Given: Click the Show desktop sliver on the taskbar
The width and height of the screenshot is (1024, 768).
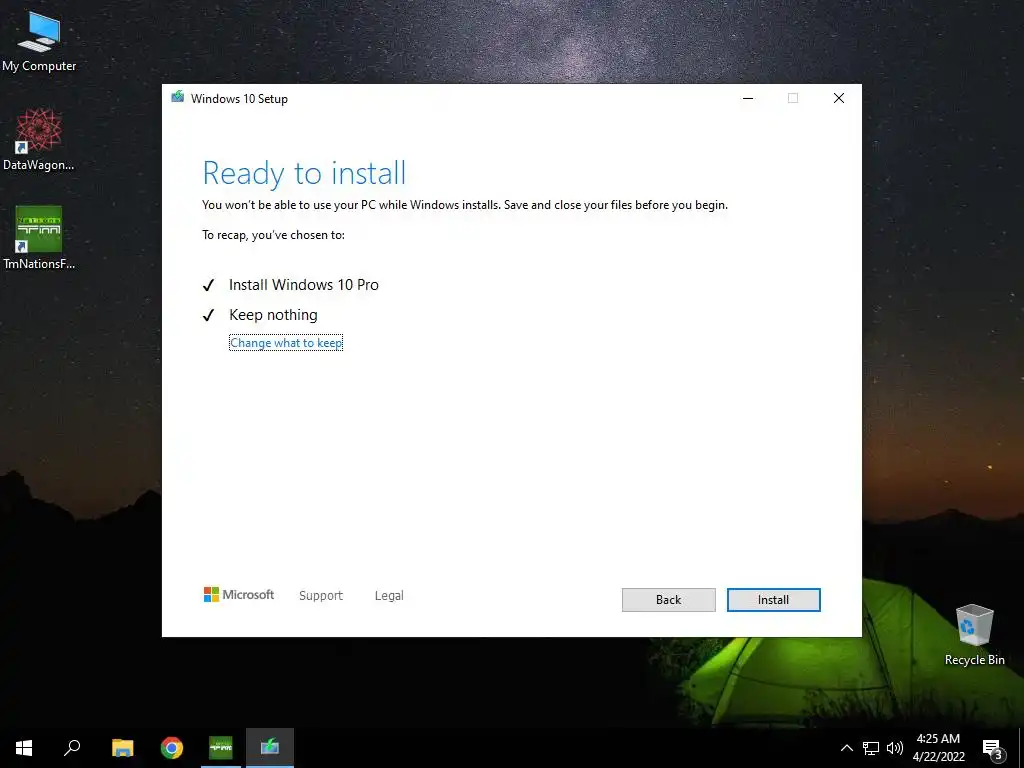Looking at the screenshot, I should click(1021, 748).
